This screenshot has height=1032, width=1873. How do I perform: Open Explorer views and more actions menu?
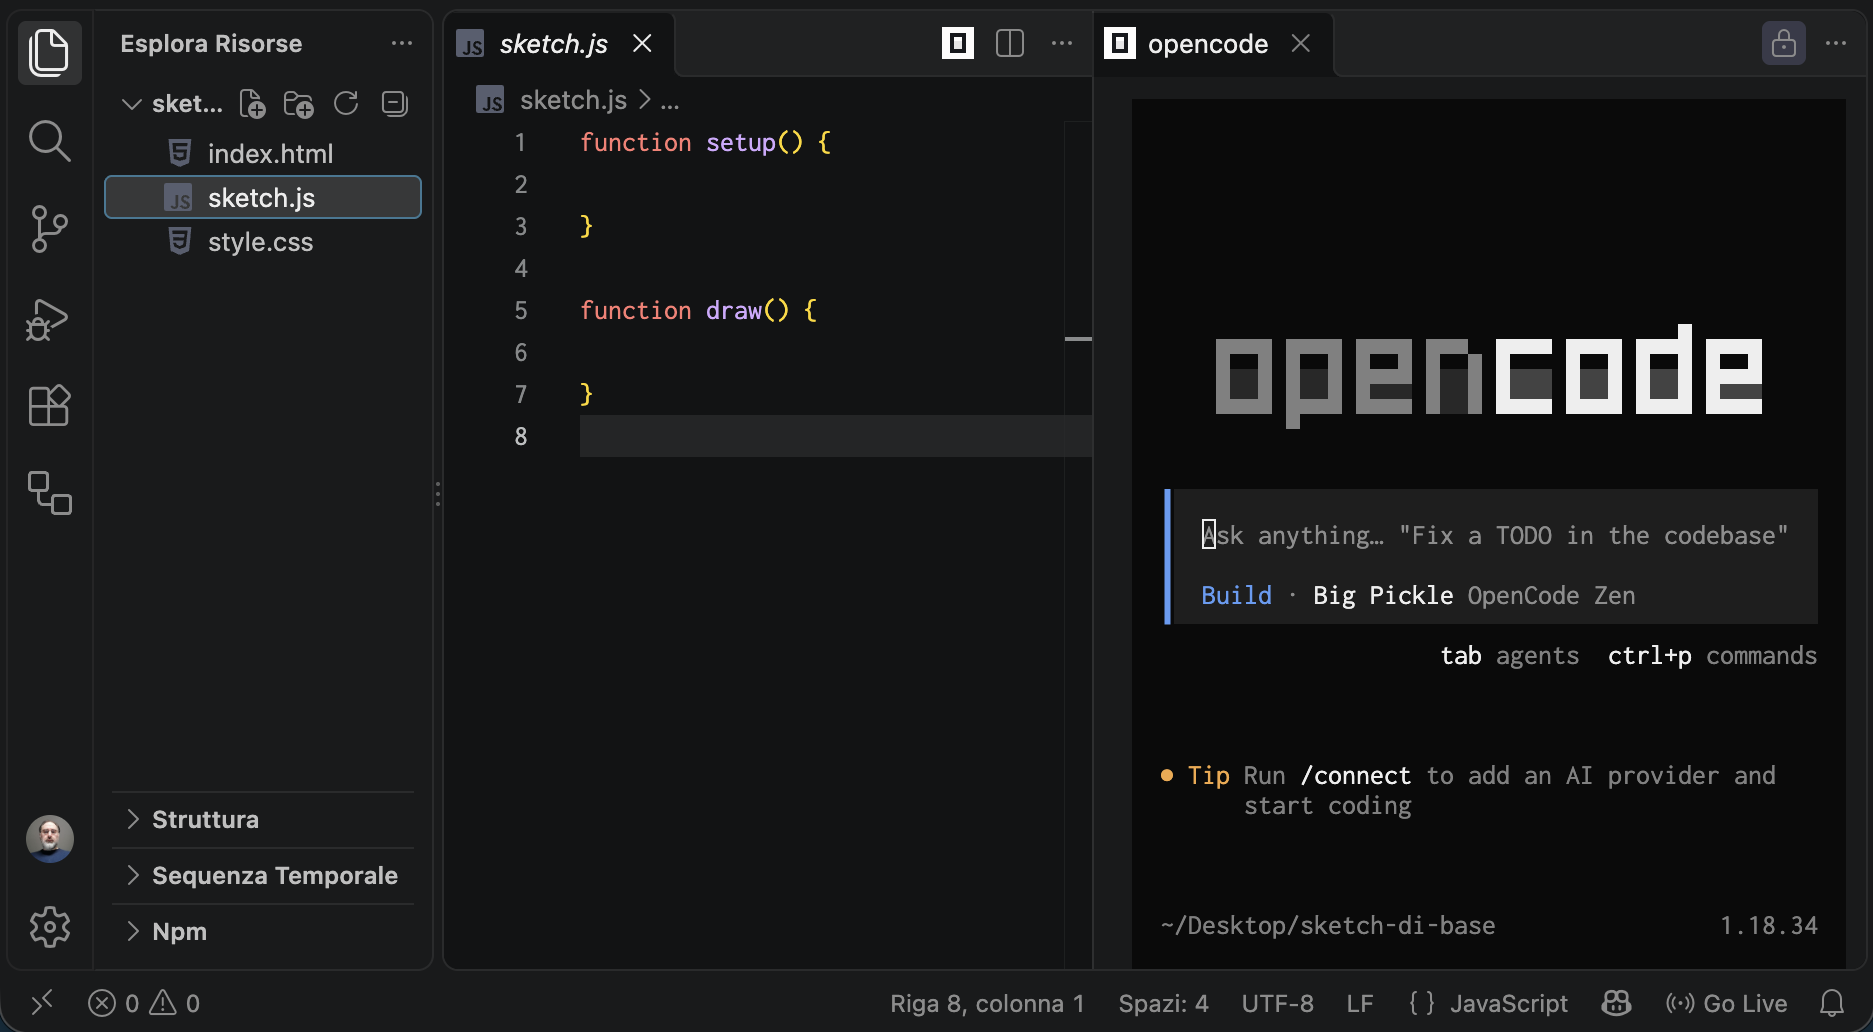click(402, 43)
